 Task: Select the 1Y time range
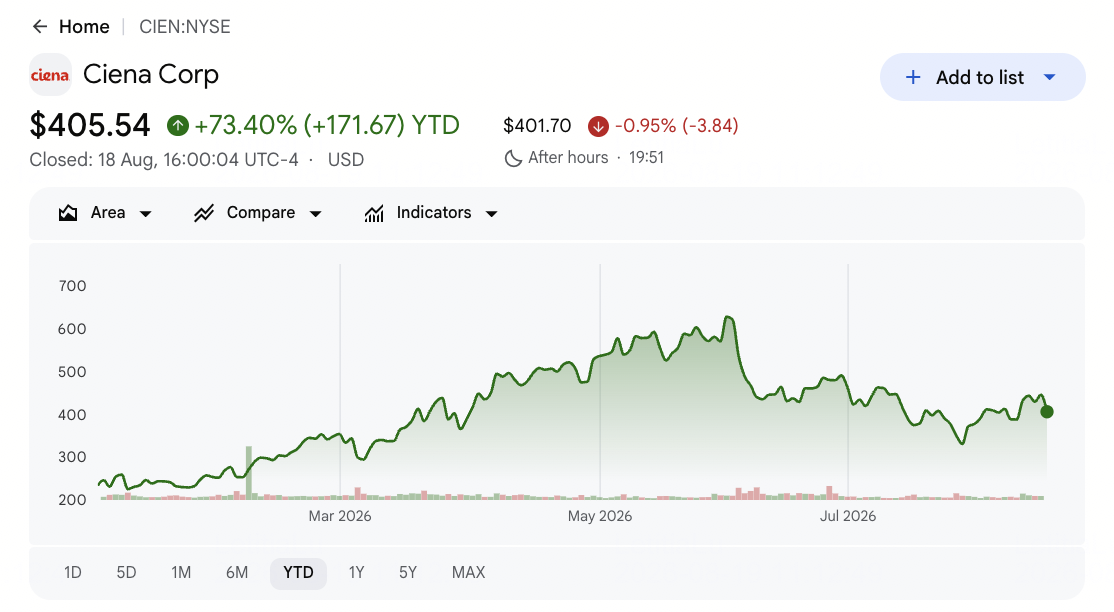tap(357, 573)
